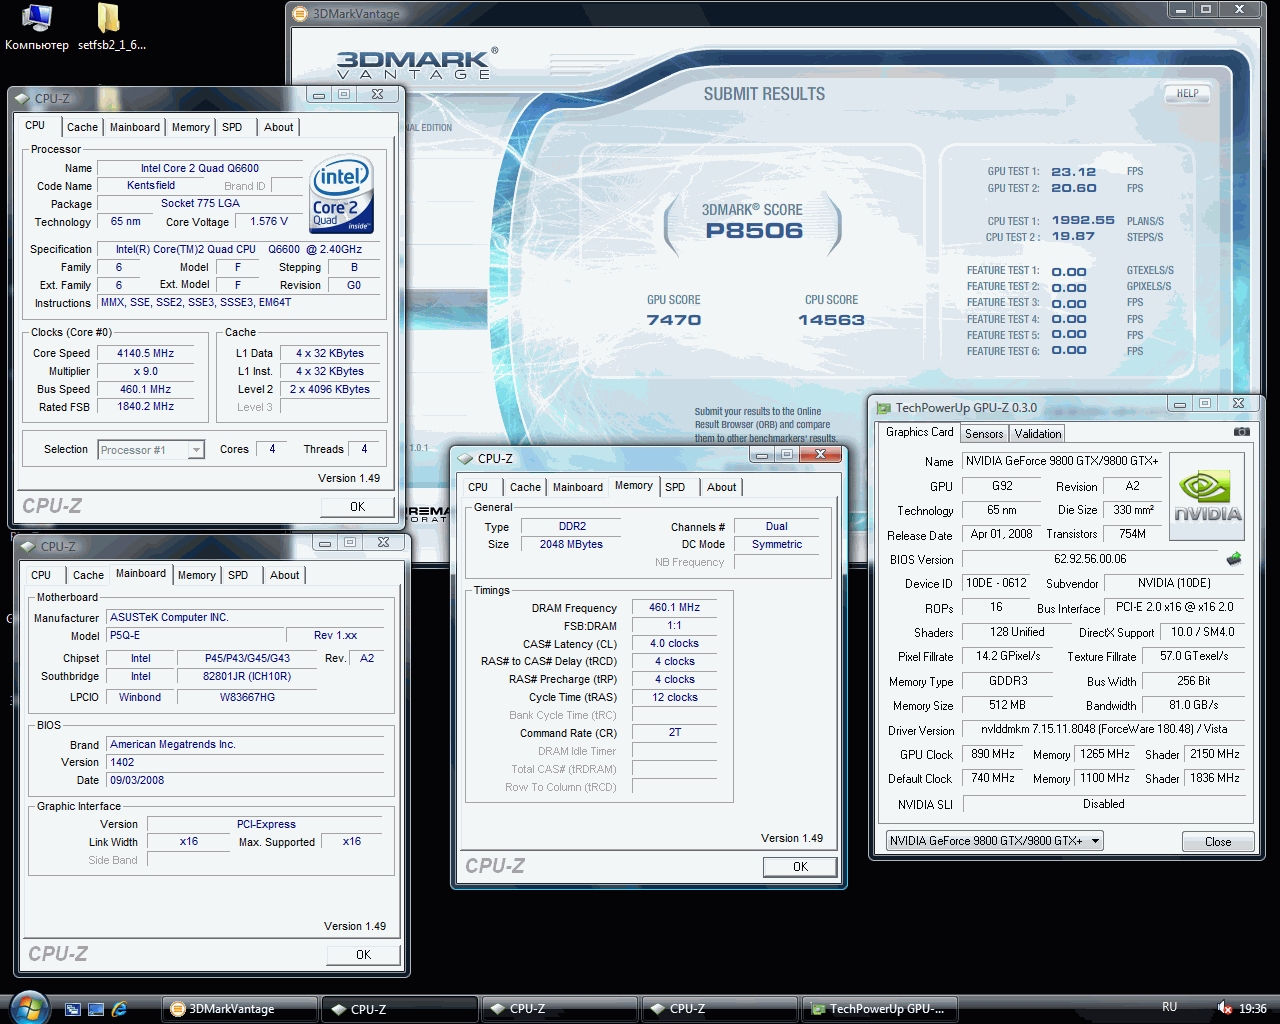Click the RU language indicator
This screenshot has height=1024, width=1280.
click(x=1169, y=1007)
